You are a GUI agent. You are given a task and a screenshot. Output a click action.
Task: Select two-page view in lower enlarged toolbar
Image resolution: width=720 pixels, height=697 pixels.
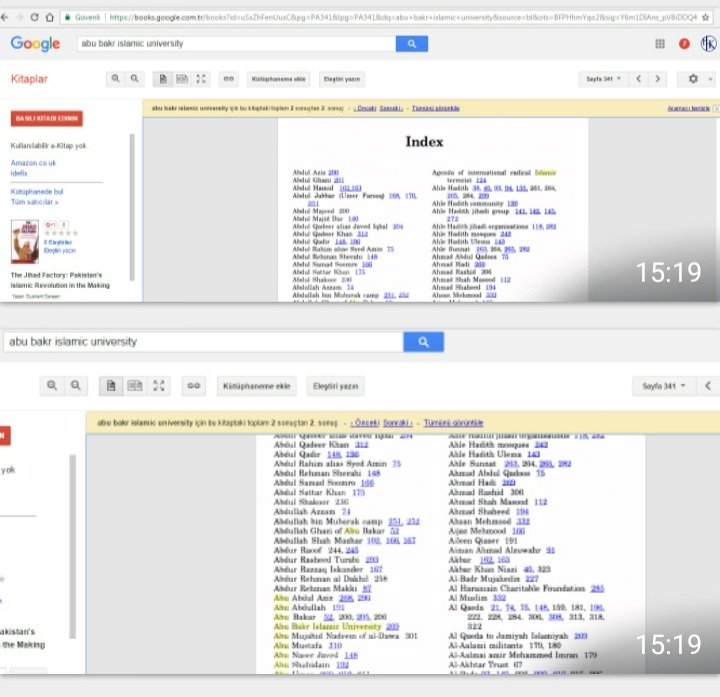coord(135,386)
